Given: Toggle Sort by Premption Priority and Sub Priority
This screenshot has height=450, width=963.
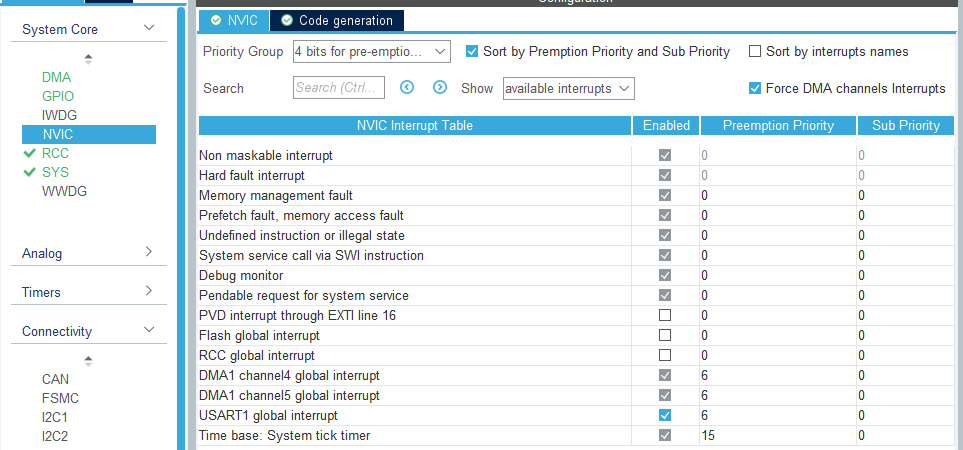Looking at the screenshot, I should point(472,51).
